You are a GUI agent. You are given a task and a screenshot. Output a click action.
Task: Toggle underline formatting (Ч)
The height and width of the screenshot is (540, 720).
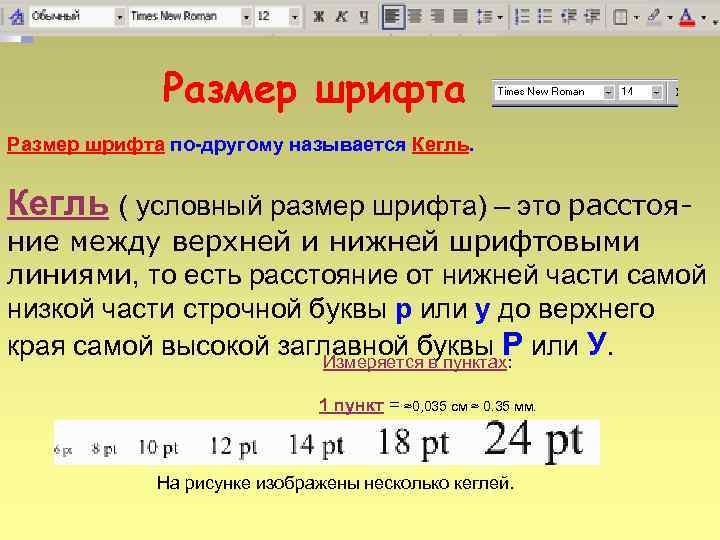point(364,17)
